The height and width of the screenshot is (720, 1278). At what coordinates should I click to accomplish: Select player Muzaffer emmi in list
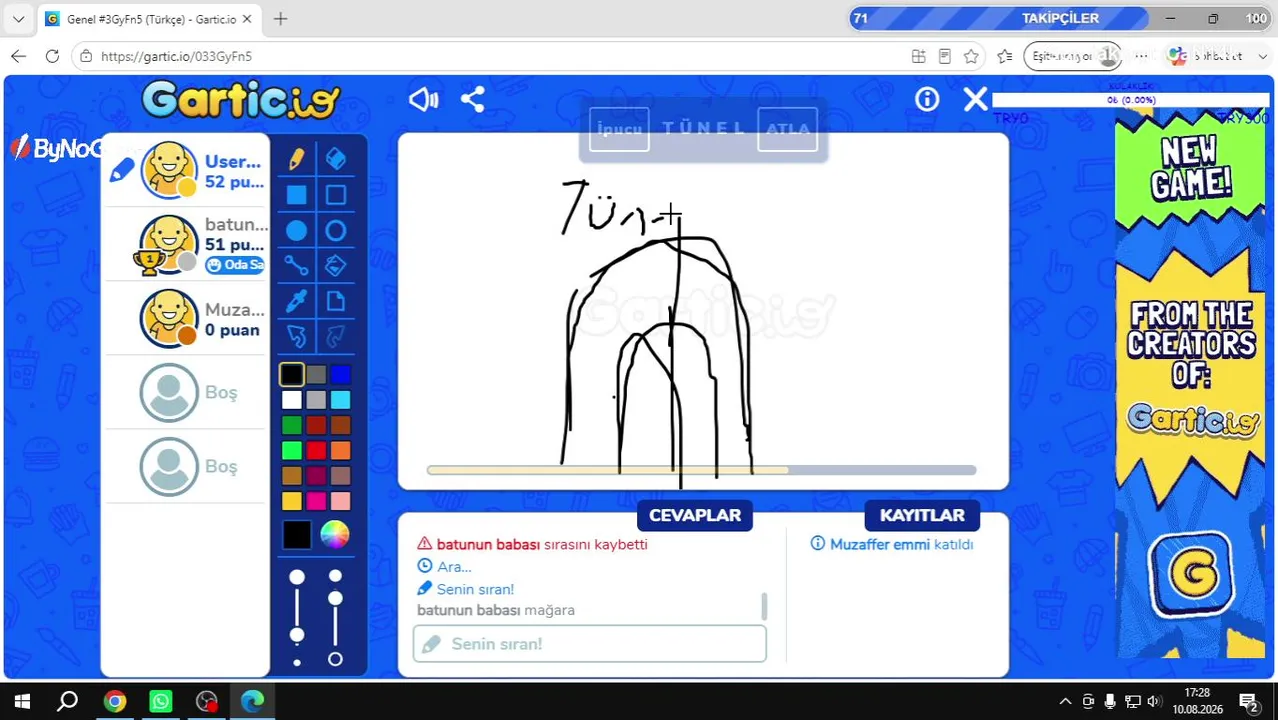pos(186,319)
